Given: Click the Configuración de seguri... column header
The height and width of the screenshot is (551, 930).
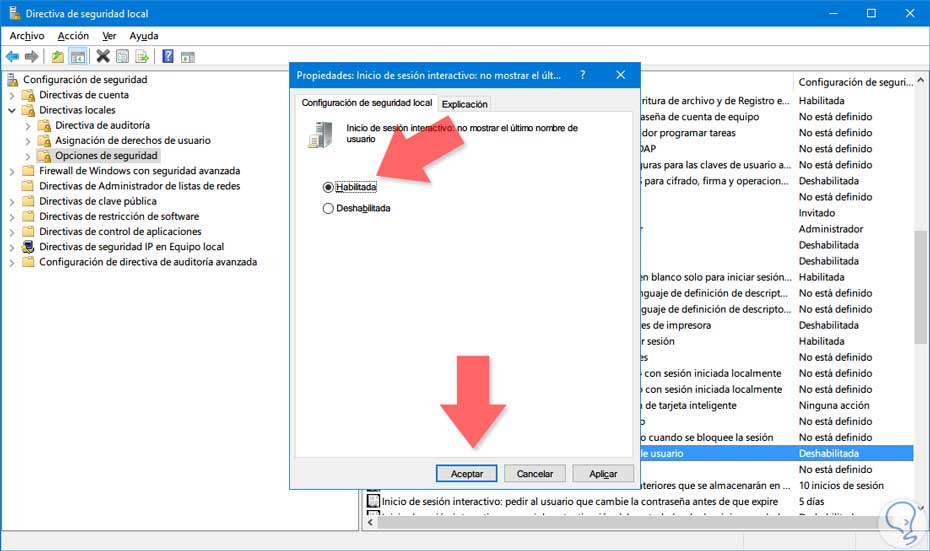Looking at the screenshot, I should (855, 82).
